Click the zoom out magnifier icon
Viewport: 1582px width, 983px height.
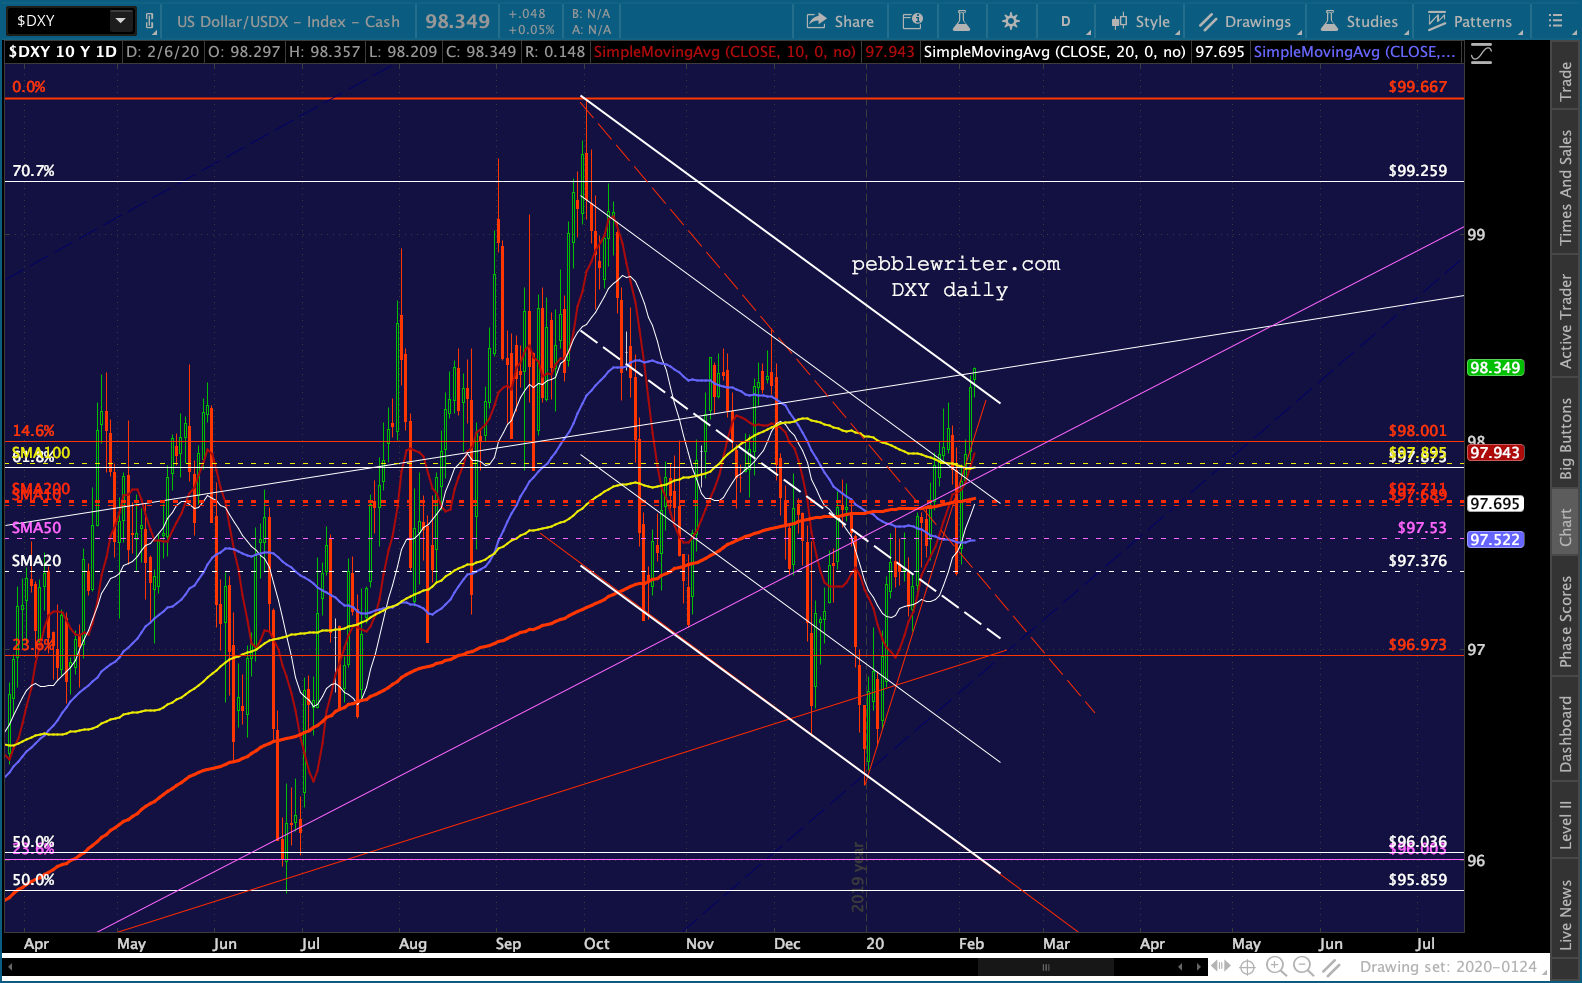pyautogui.click(x=1303, y=966)
